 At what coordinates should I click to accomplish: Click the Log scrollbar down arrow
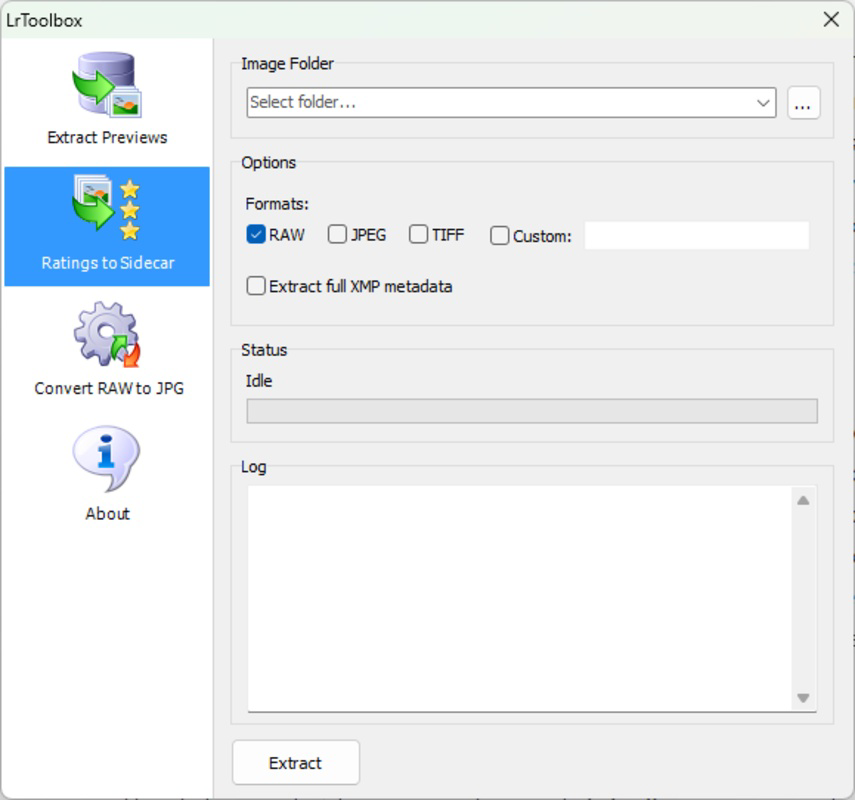pos(803,697)
